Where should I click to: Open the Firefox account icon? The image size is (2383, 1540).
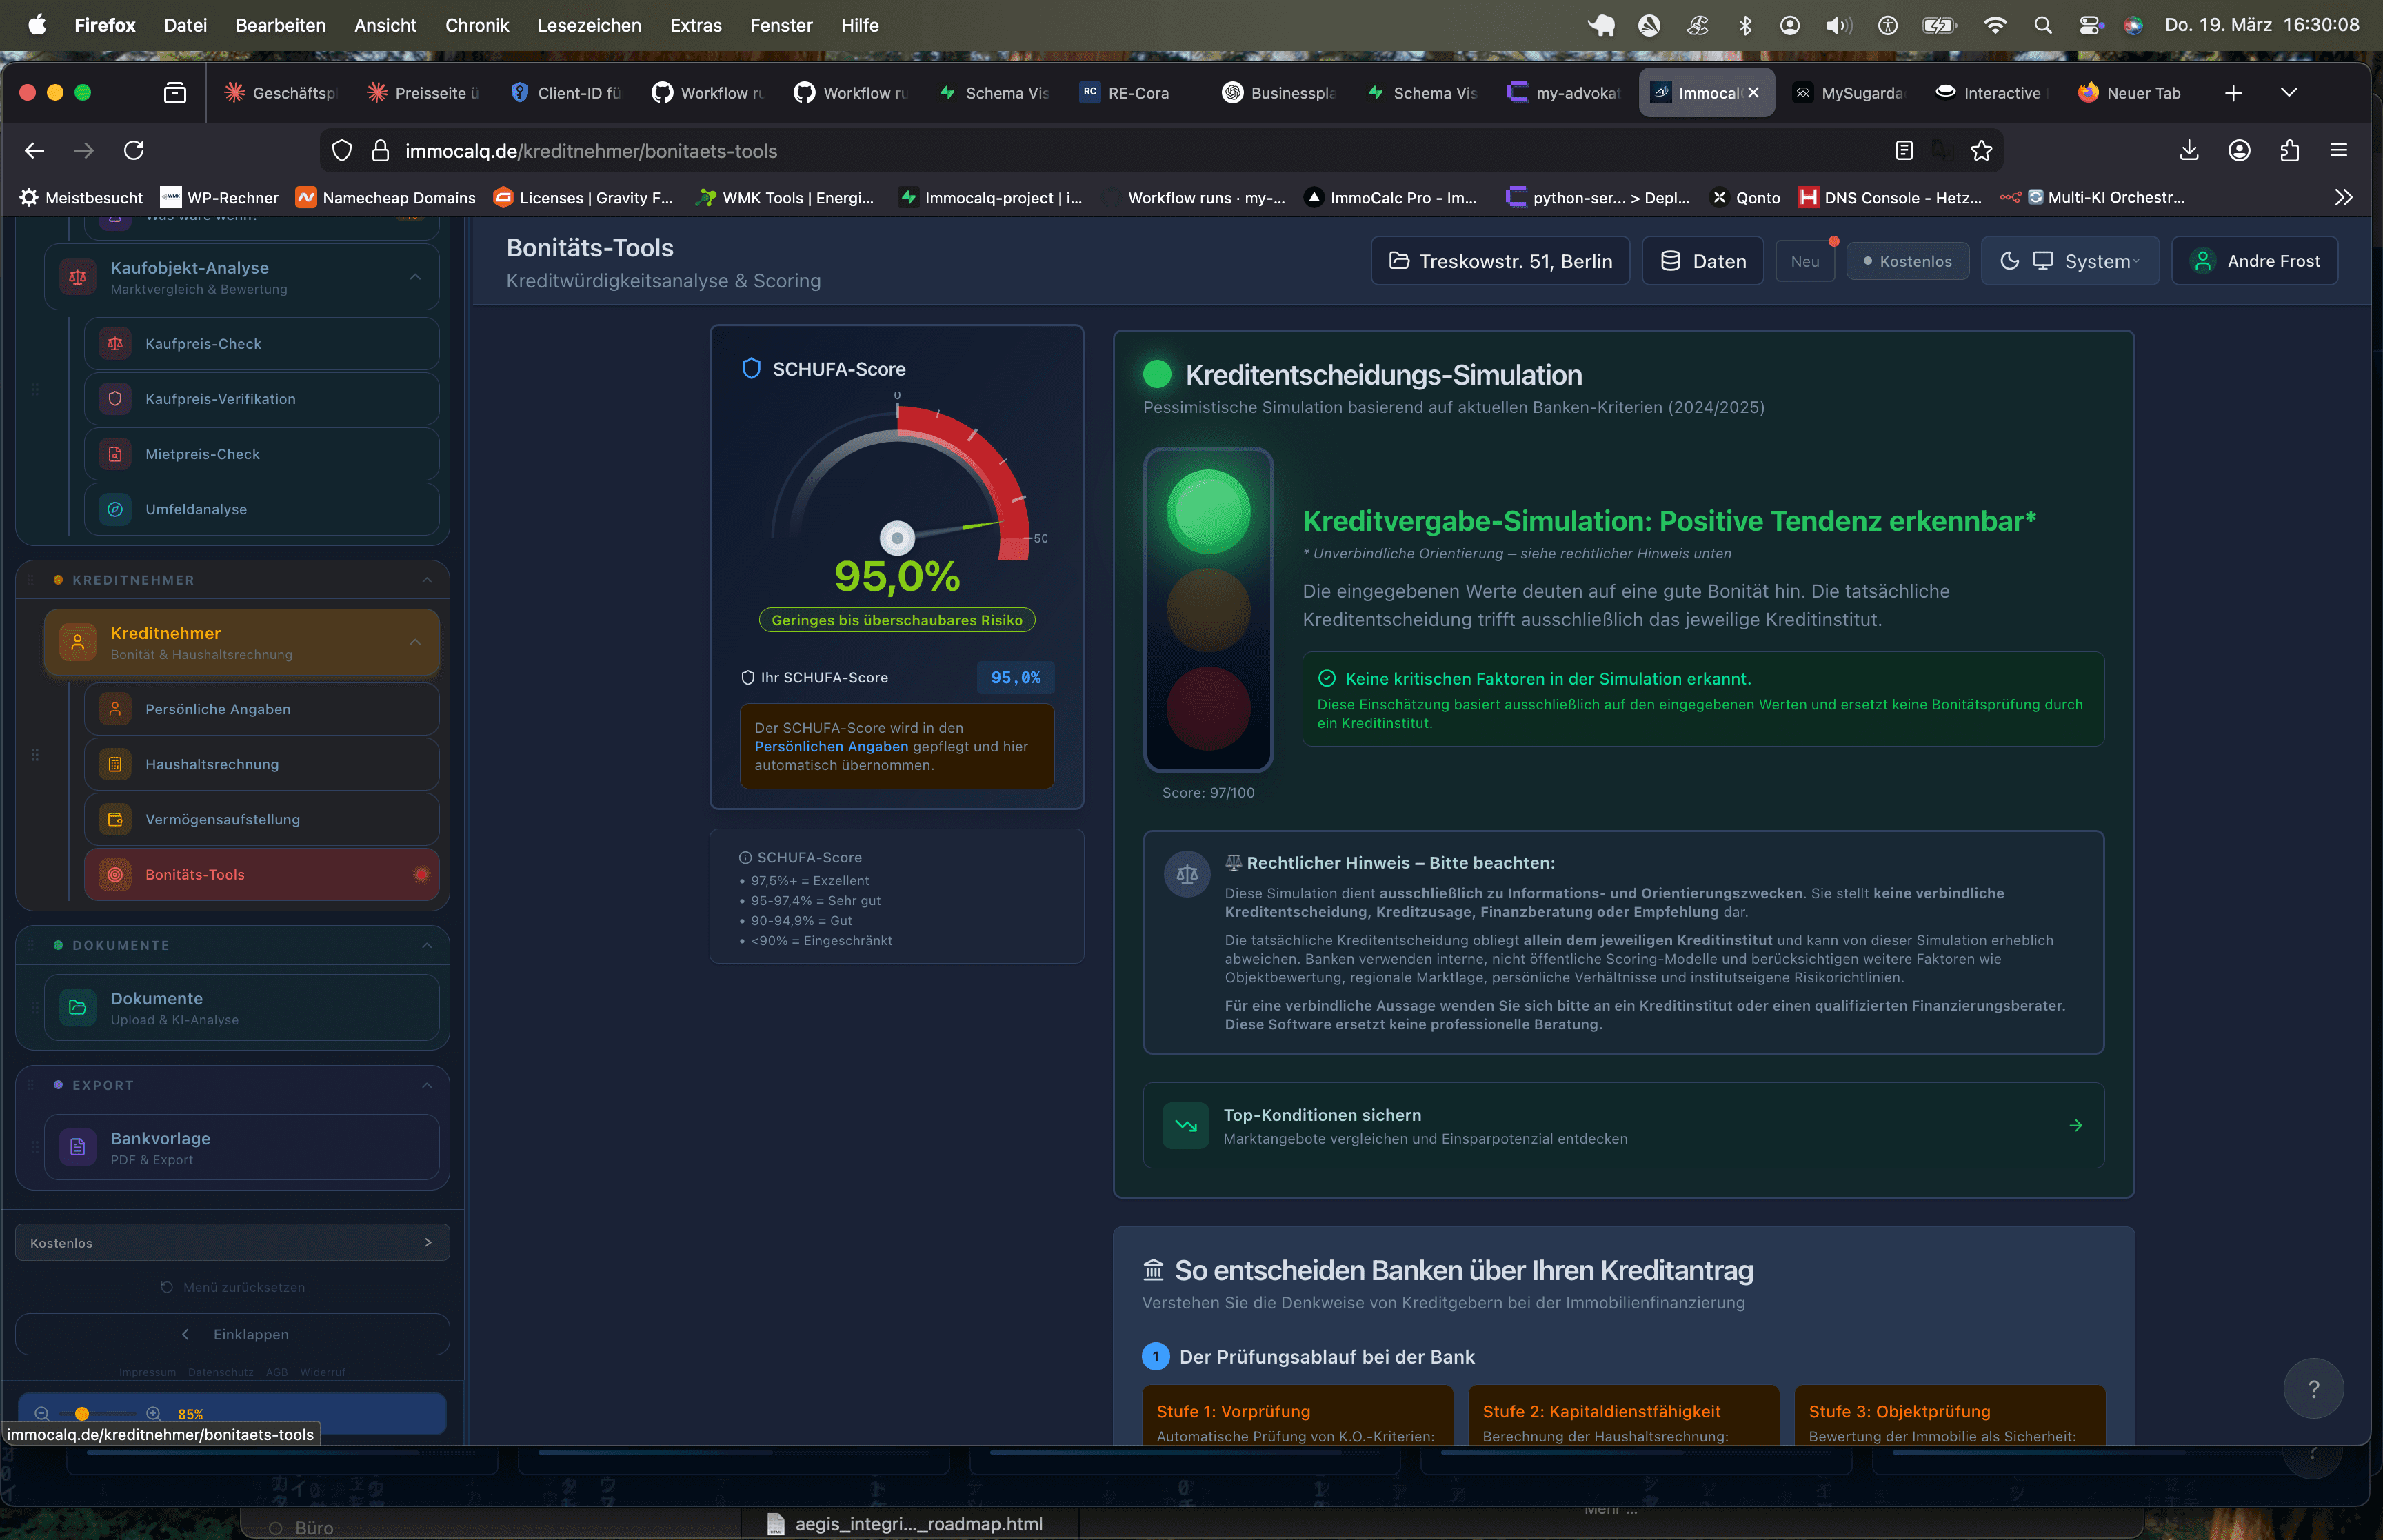pos(2239,150)
